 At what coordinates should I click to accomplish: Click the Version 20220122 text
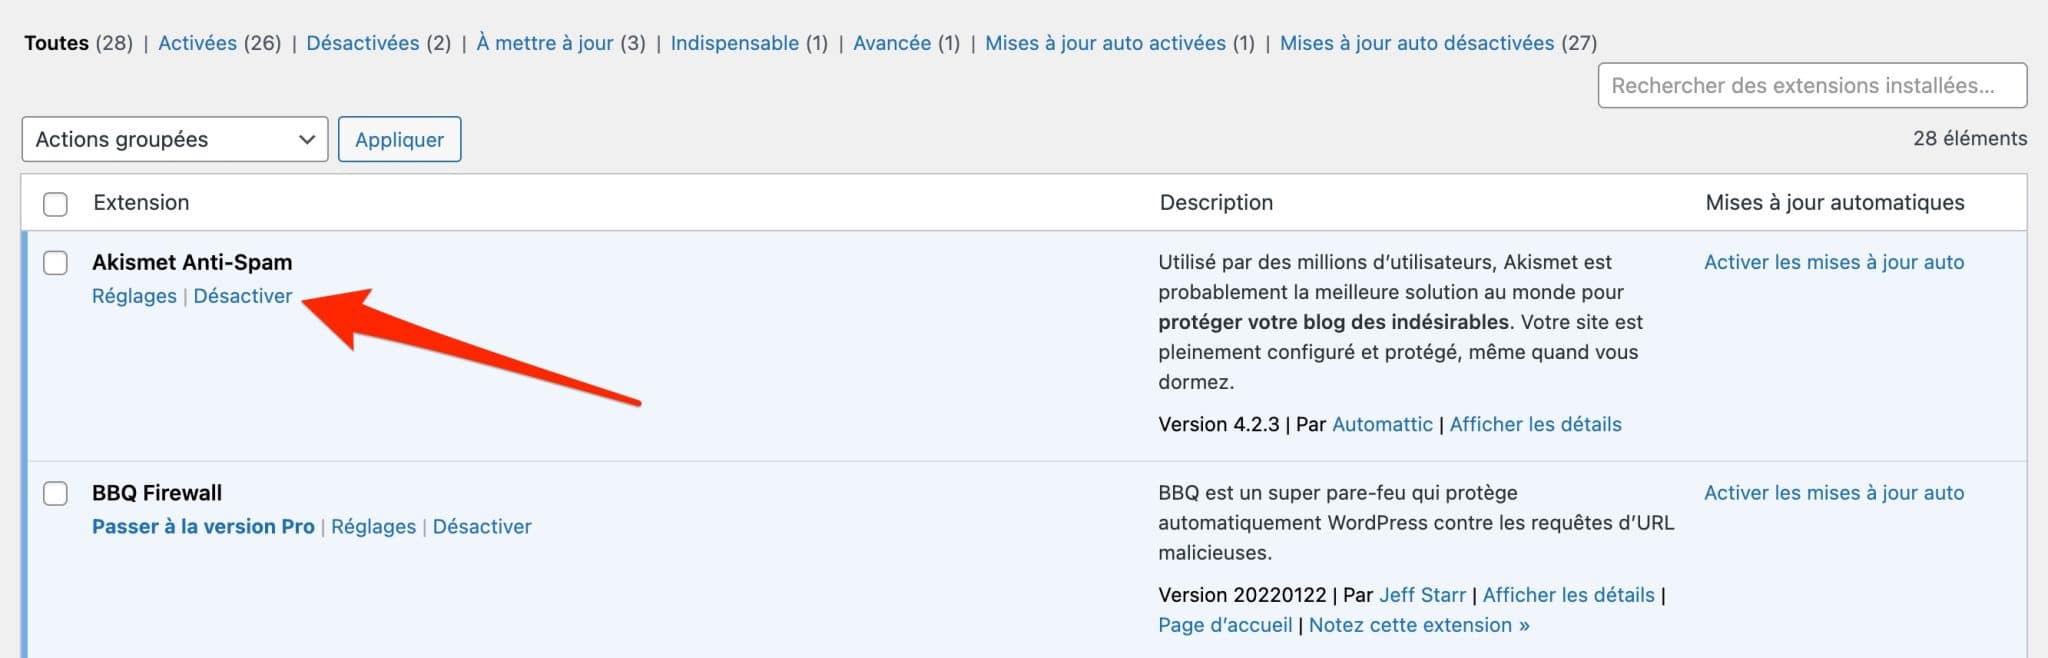tap(1242, 595)
